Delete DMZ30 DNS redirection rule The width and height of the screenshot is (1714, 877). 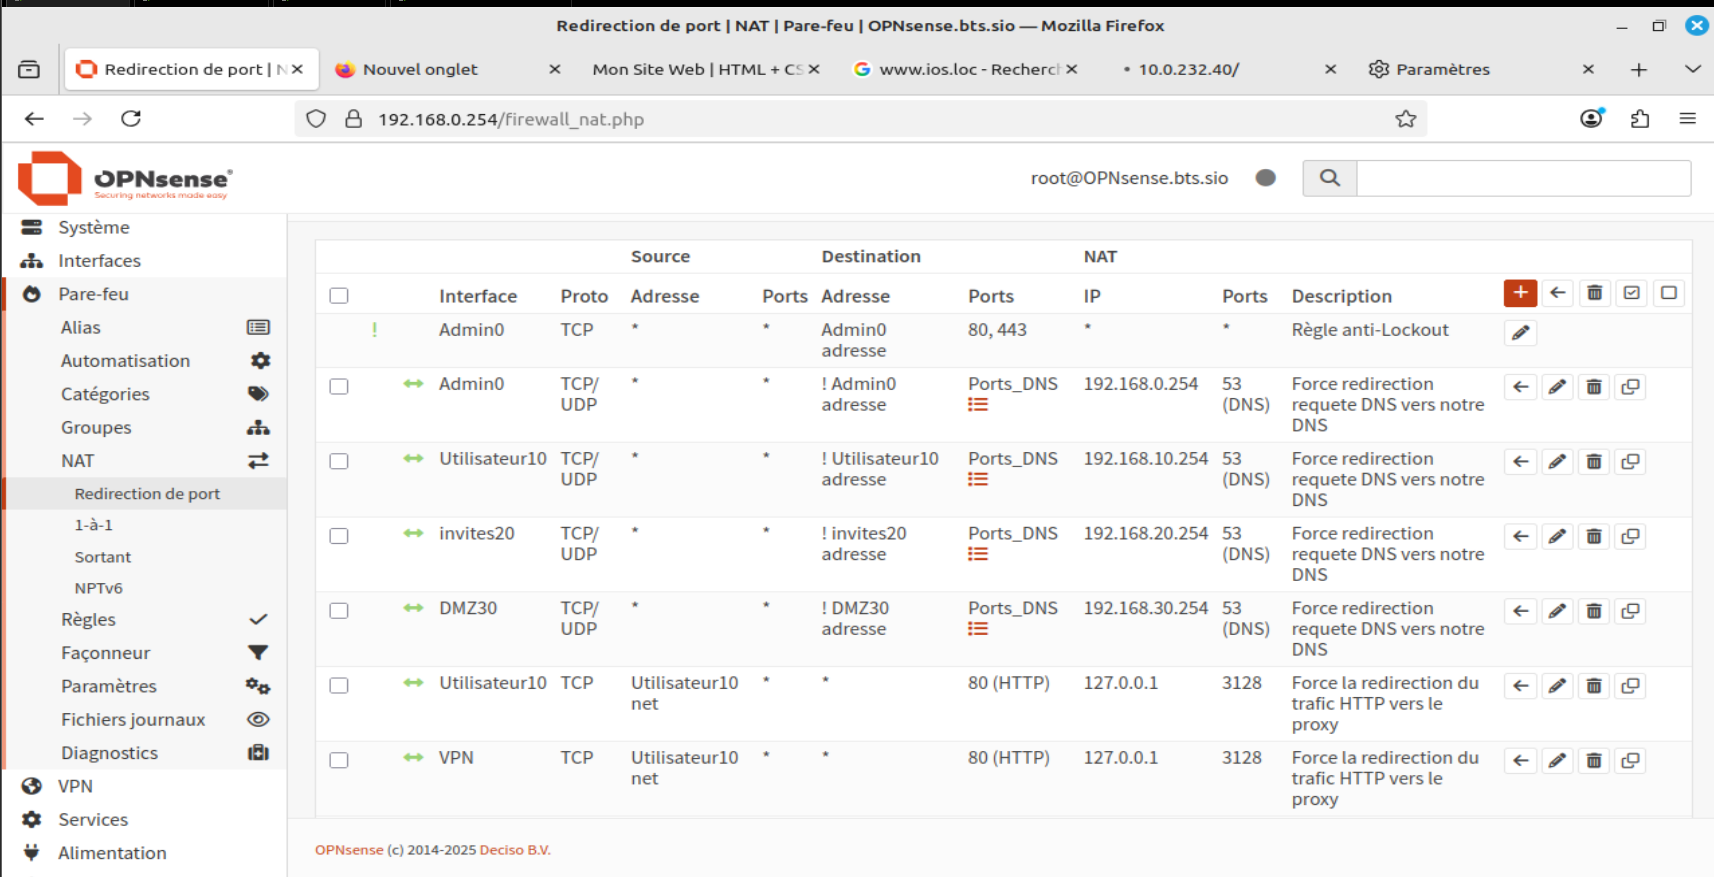(1594, 611)
